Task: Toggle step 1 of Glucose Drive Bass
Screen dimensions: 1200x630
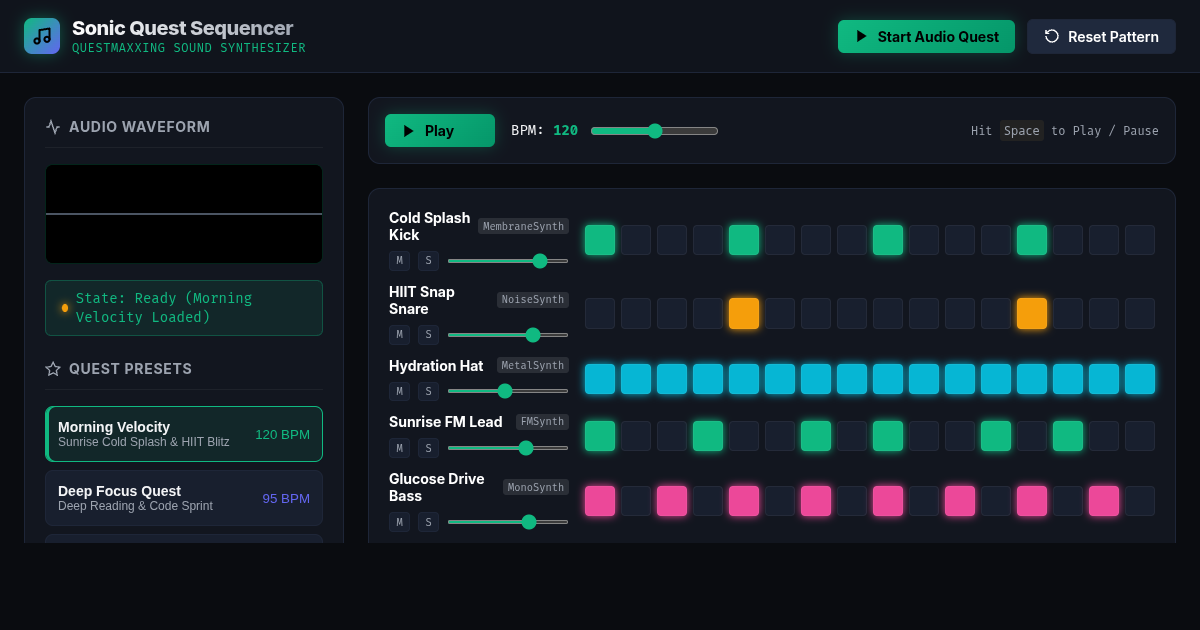Action: [x=600, y=501]
